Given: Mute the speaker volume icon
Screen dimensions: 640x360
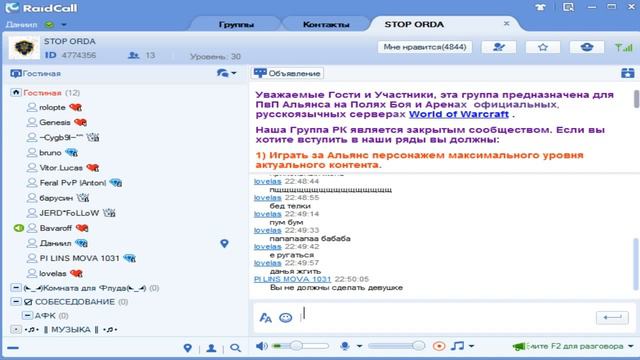Looking at the screenshot, I should (x=261, y=346).
